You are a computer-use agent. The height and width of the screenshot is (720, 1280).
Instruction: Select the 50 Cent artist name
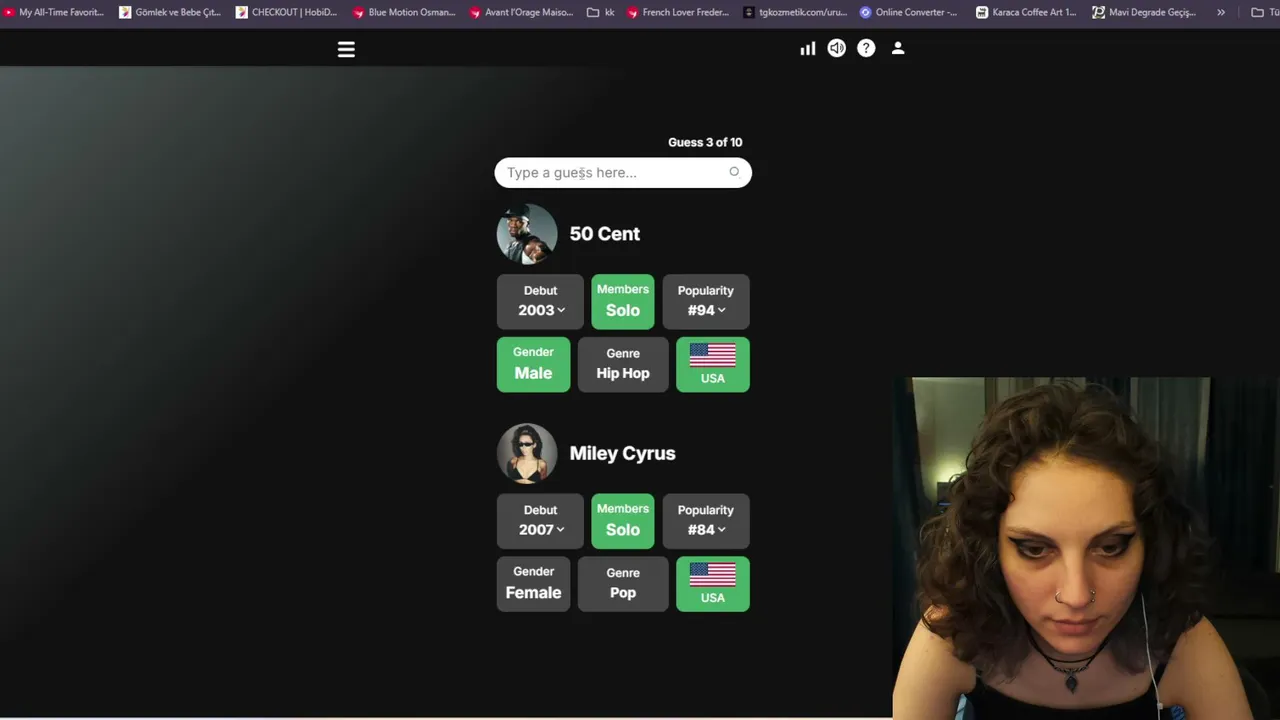coord(605,234)
